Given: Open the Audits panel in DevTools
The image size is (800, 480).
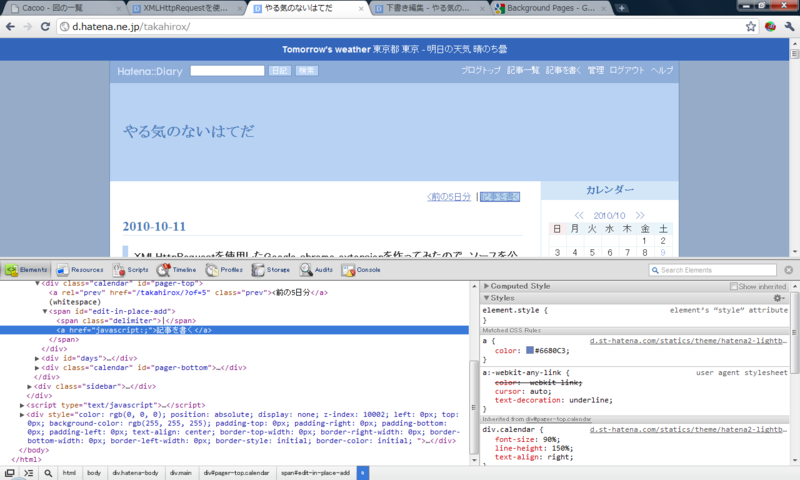Looking at the screenshot, I should pos(316,270).
